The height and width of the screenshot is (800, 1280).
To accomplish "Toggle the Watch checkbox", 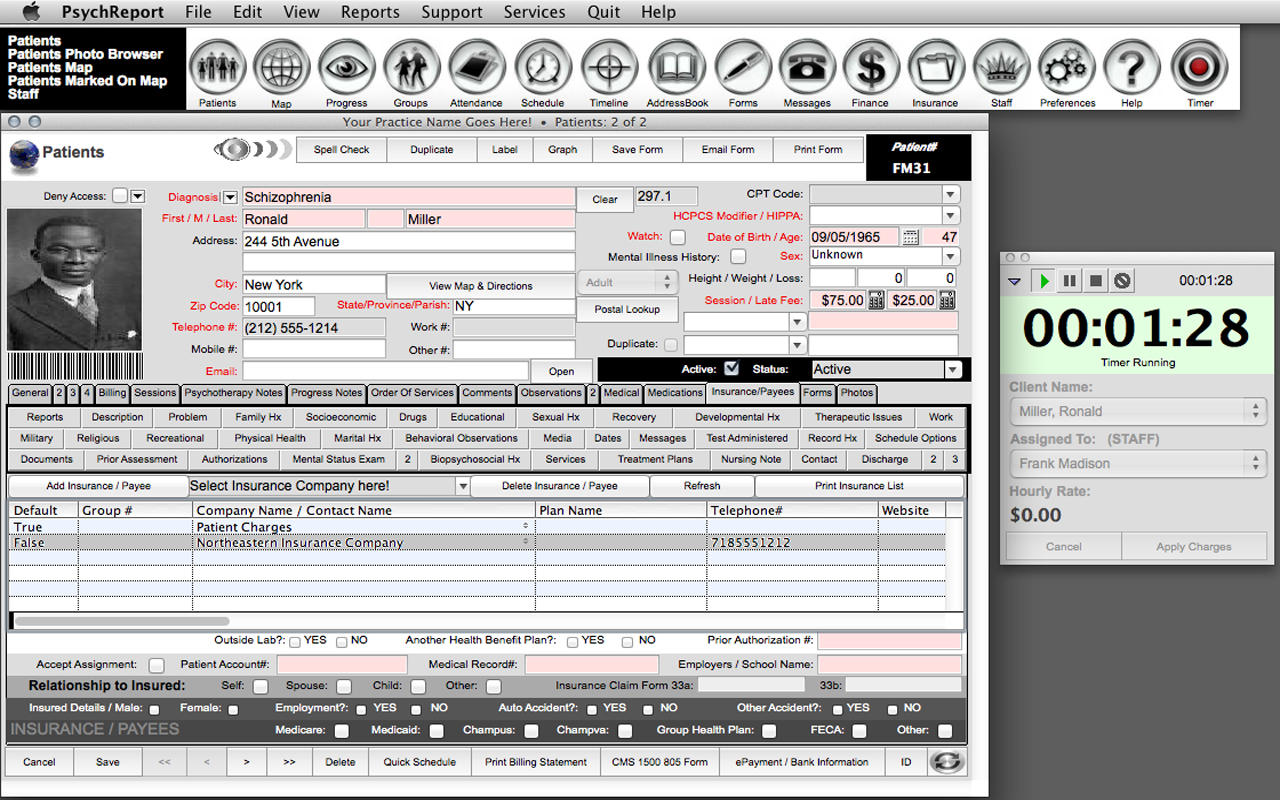I will click(x=677, y=237).
